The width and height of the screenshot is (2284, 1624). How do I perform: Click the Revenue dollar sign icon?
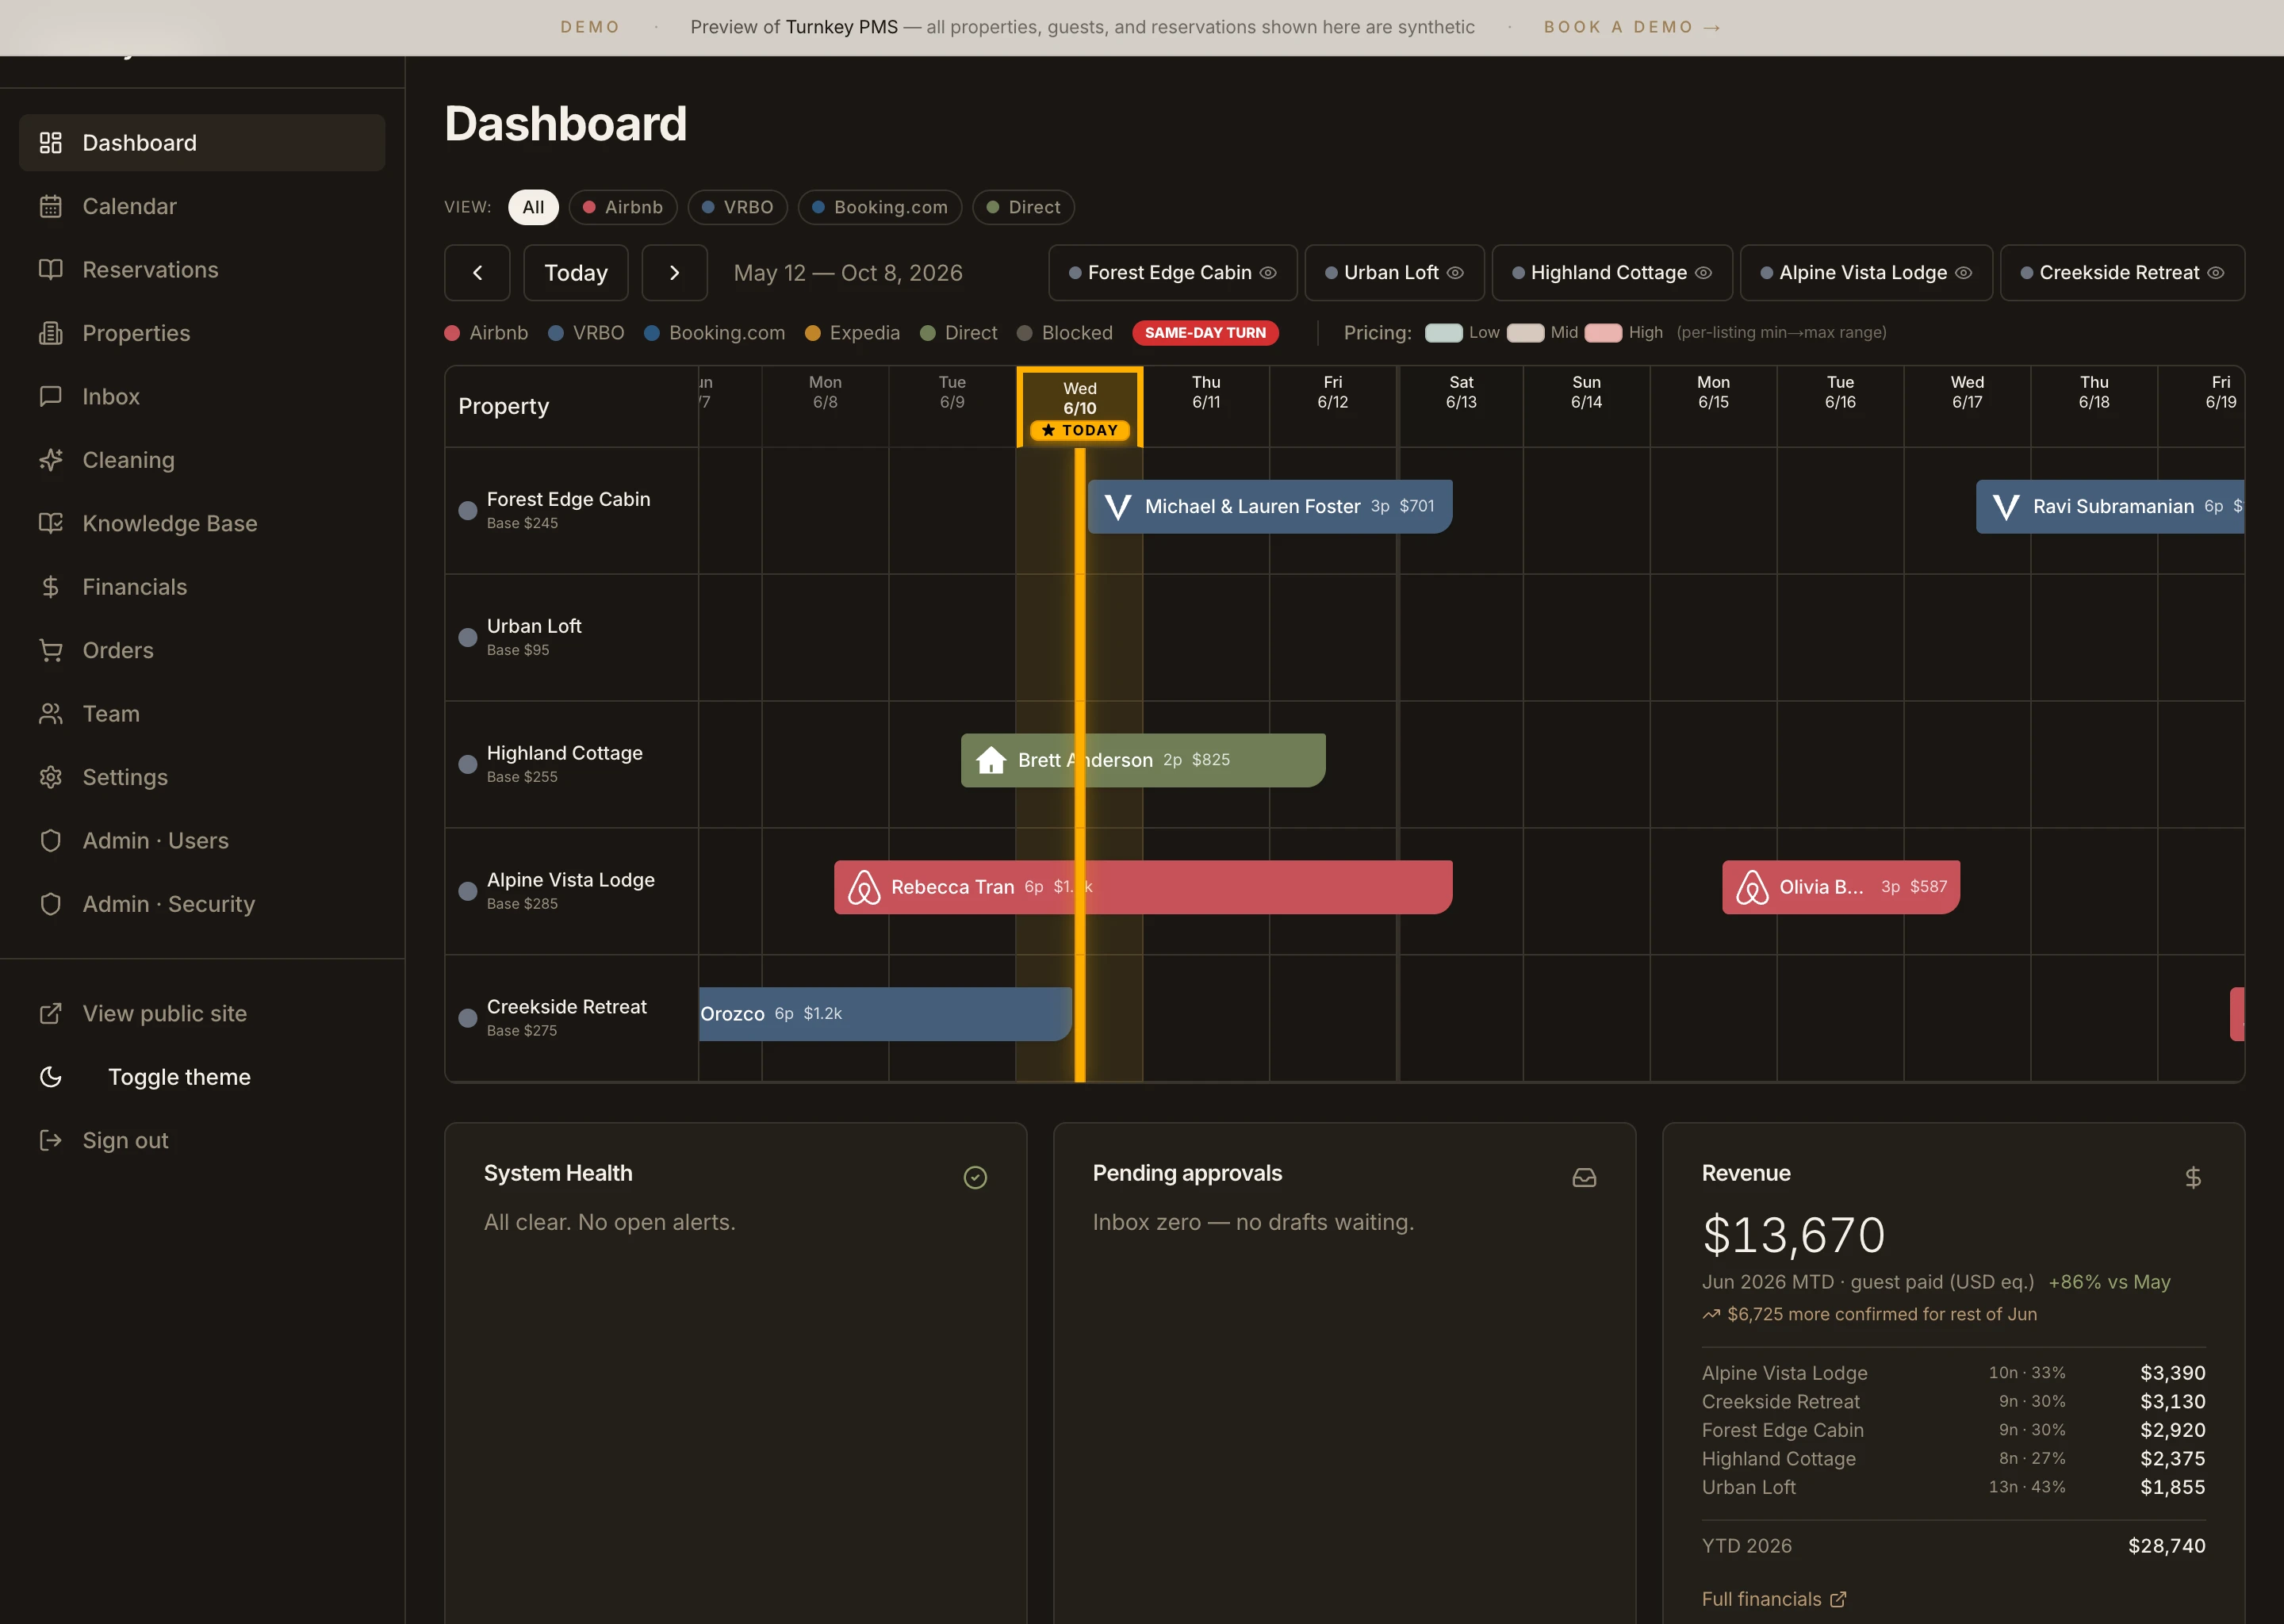pos(2192,1178)
